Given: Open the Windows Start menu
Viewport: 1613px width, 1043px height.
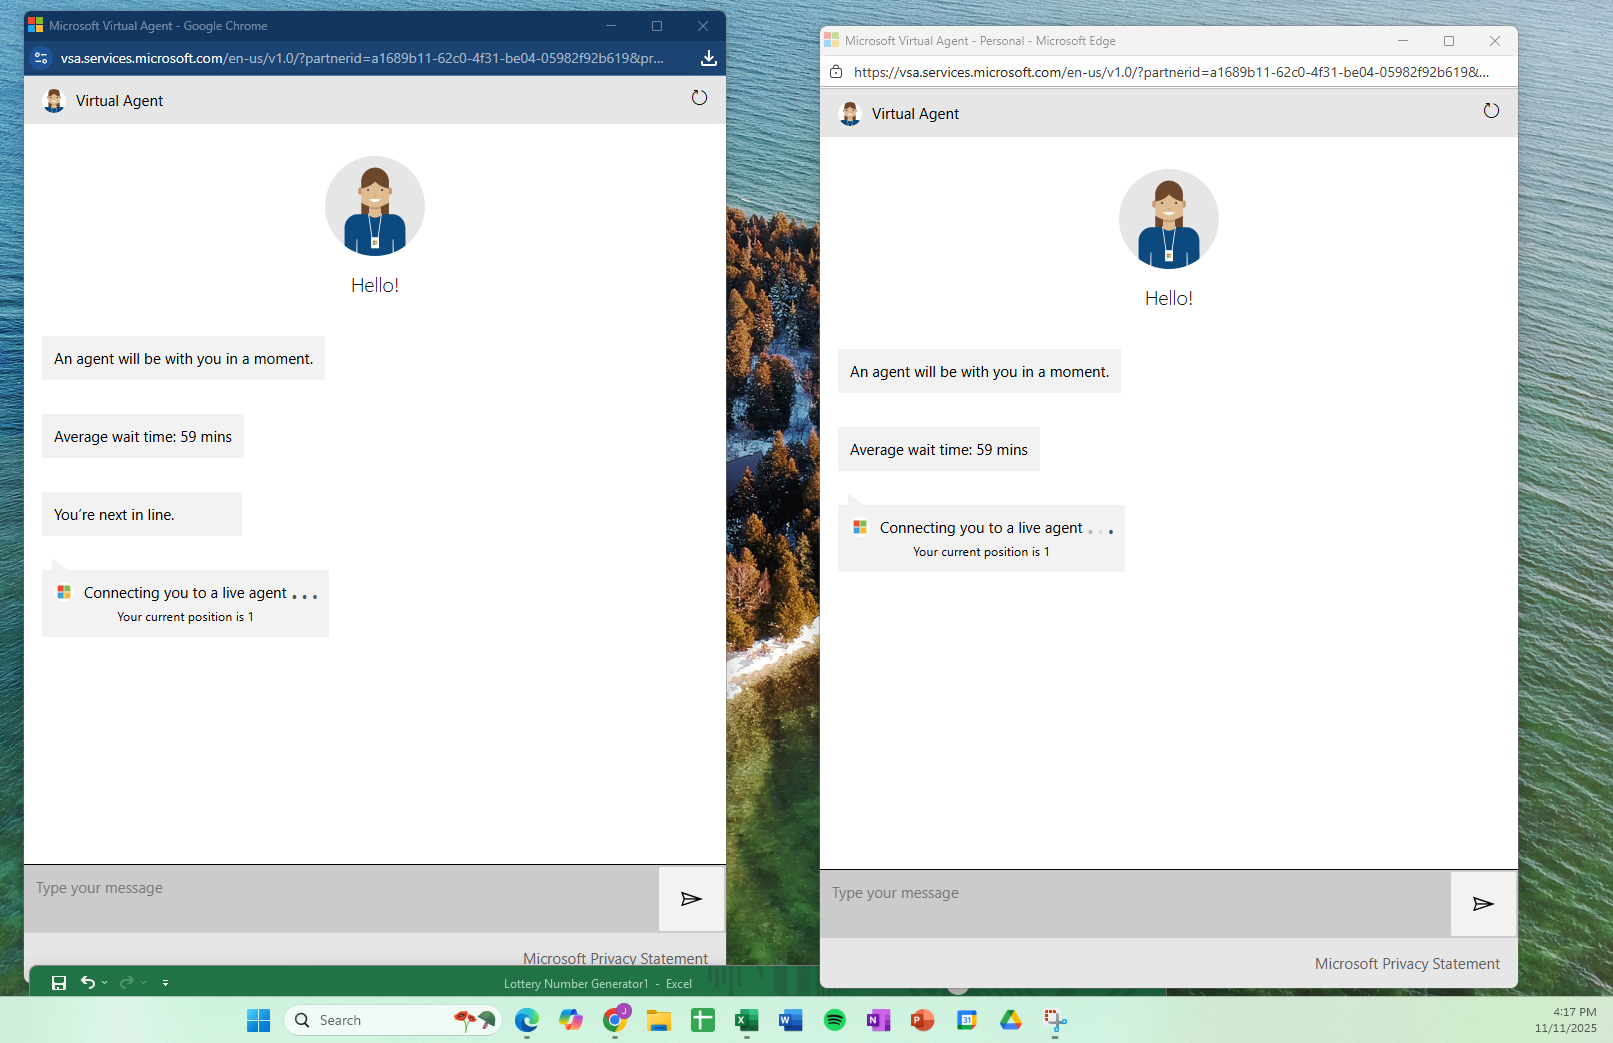Looking at the screenshot, I should 258,1020.
